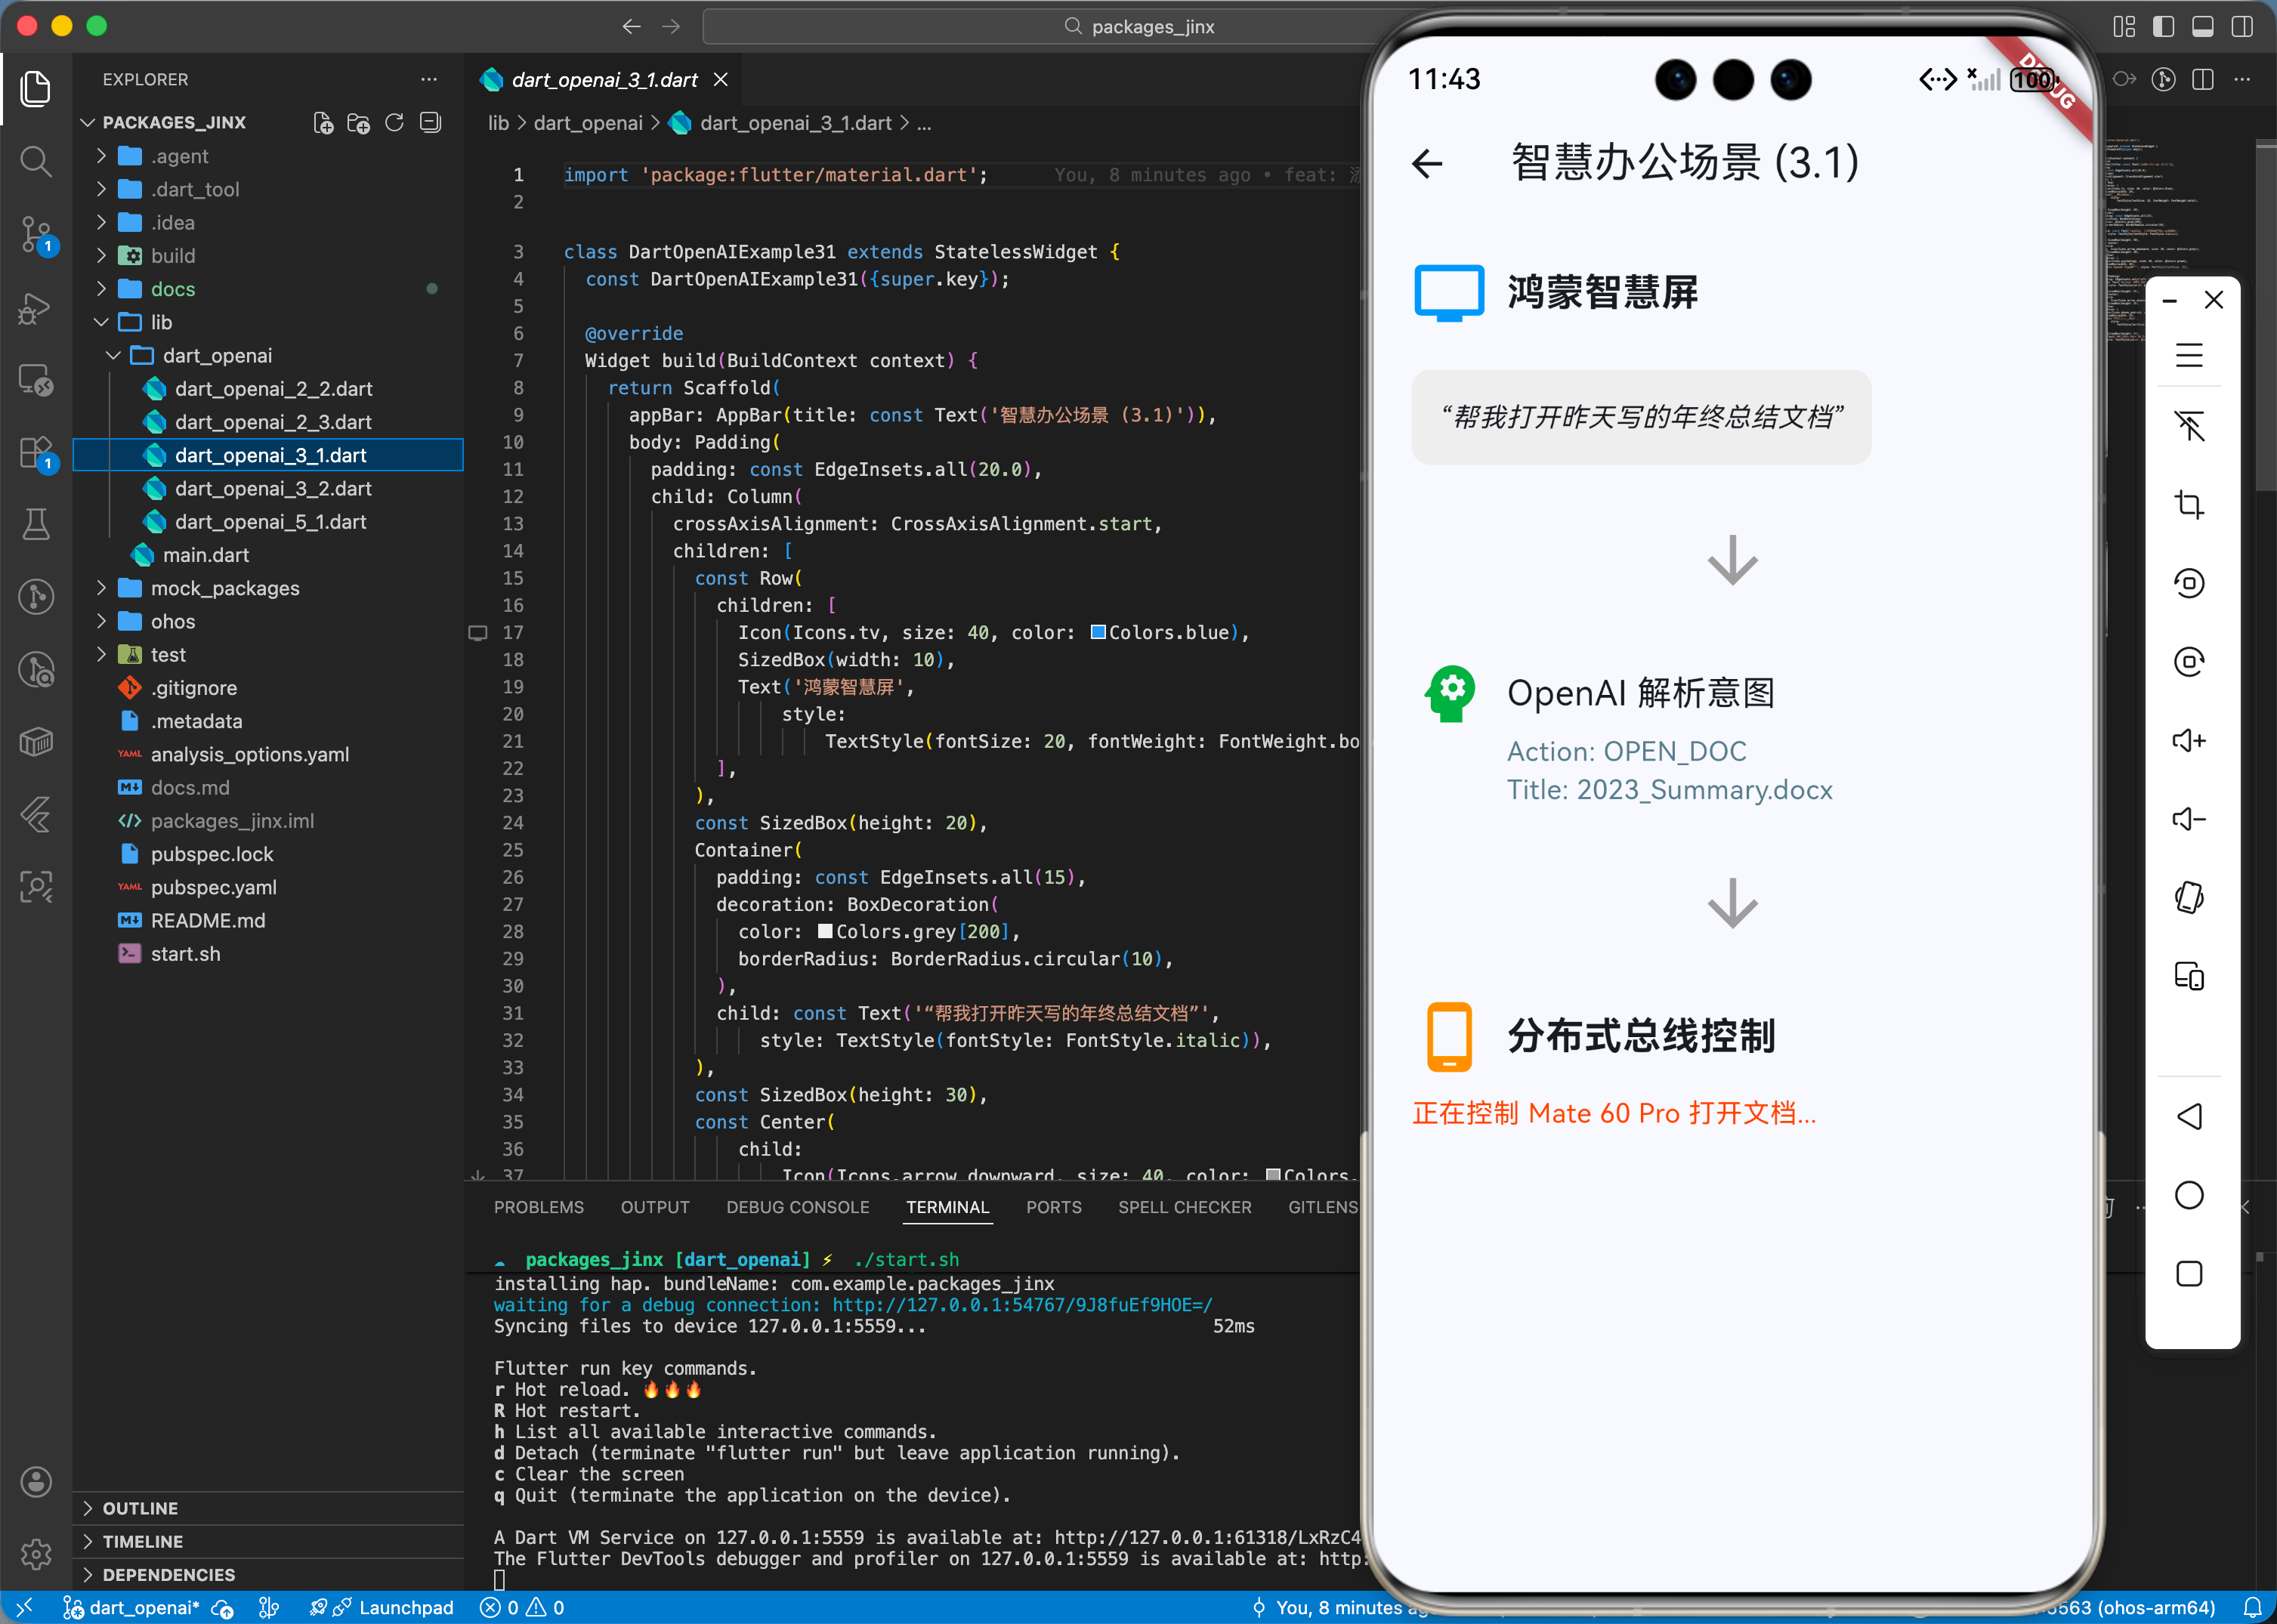
Task: Toggle the secondary side bar layout
Action: click(x=2242, y=26)
